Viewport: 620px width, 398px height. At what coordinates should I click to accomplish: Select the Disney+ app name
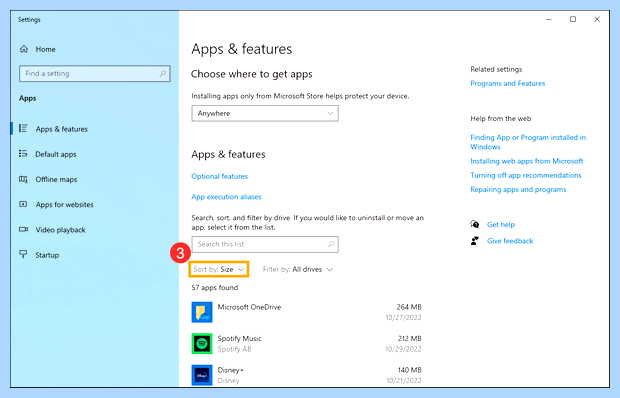click(x=231, y=370)
